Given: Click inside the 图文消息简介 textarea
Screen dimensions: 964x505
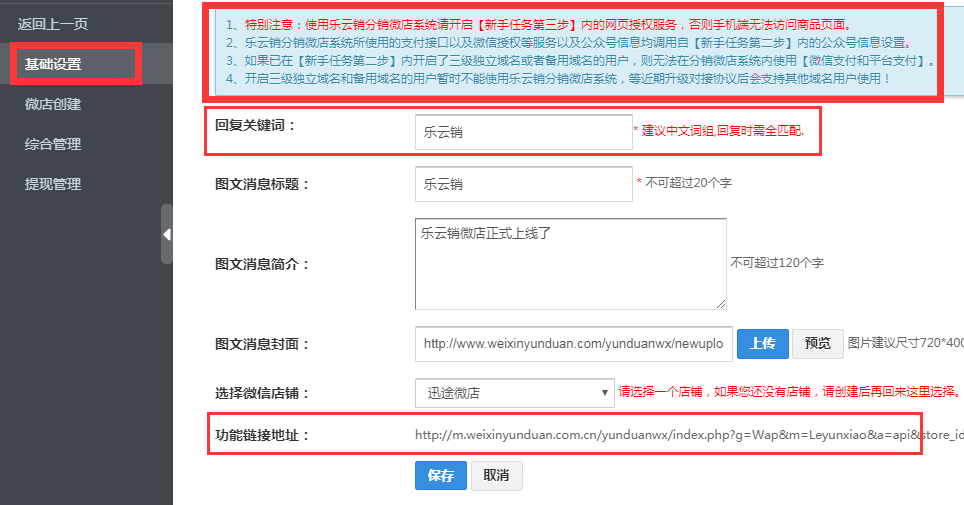Looking at the screenshot, I should pos(570,264).
